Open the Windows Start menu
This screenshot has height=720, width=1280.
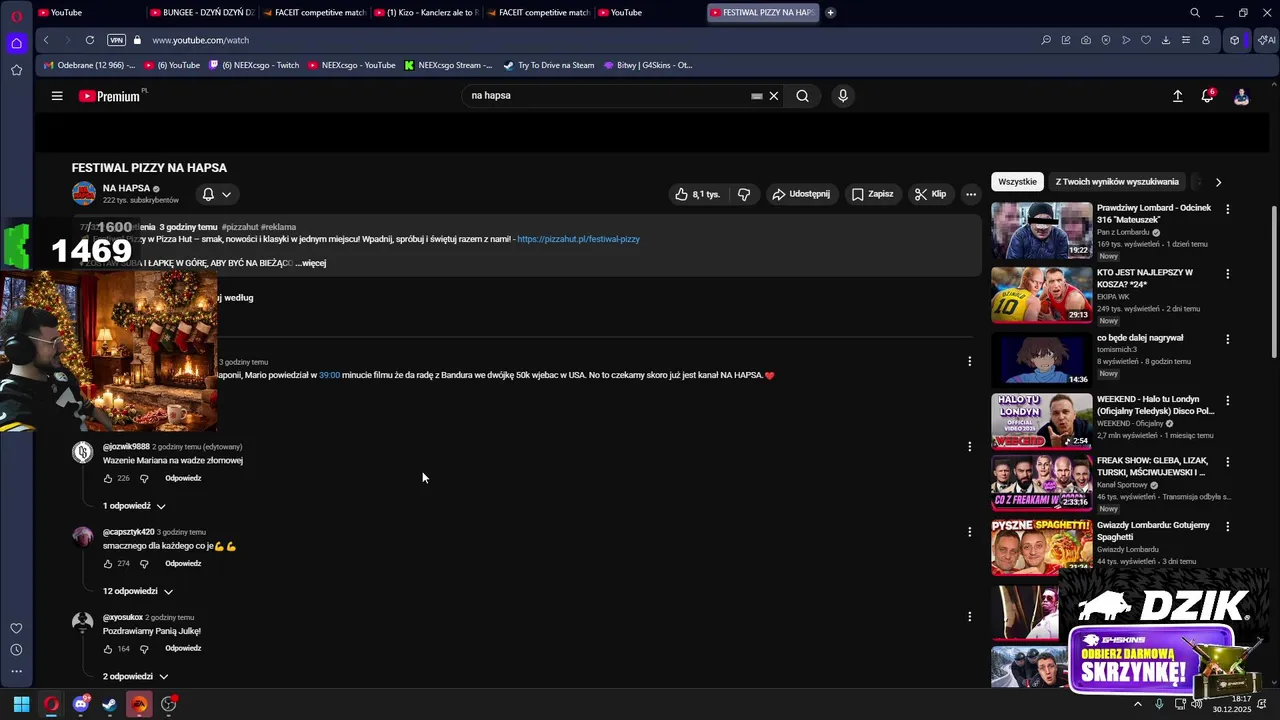click(x=21, y=704)
